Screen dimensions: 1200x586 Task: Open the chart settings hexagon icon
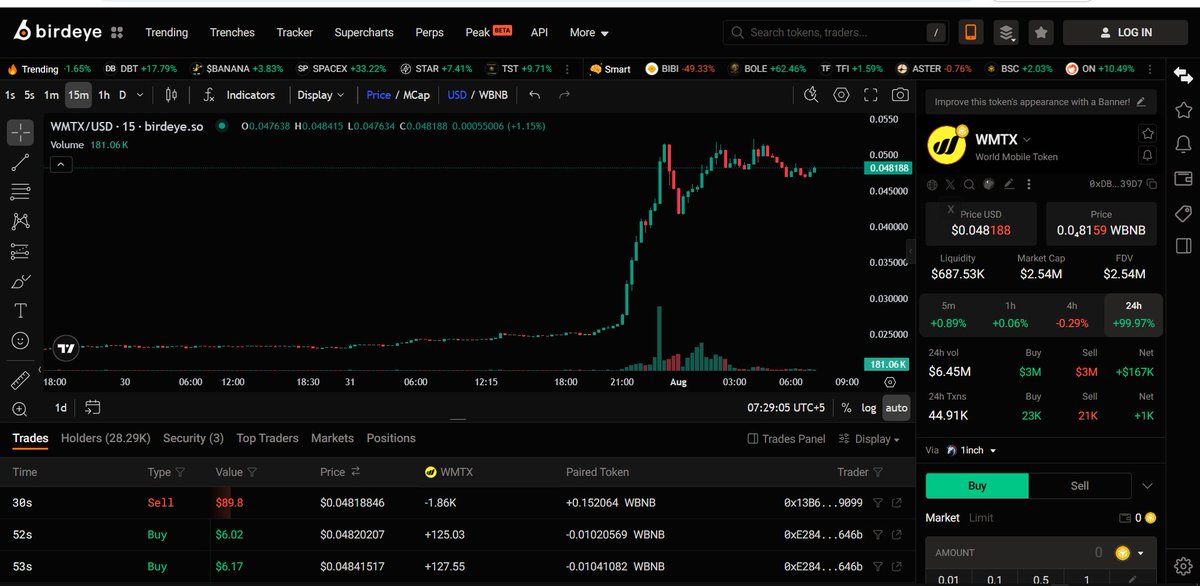[841, 95]
